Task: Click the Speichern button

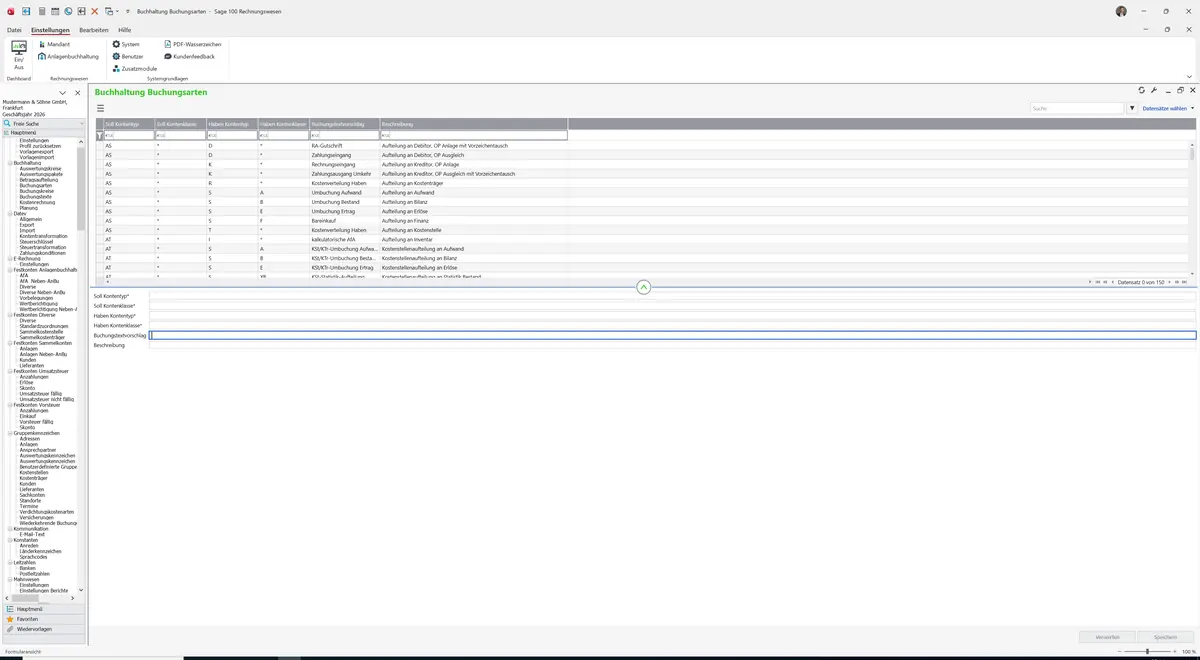Action: tap(1166, 636)
